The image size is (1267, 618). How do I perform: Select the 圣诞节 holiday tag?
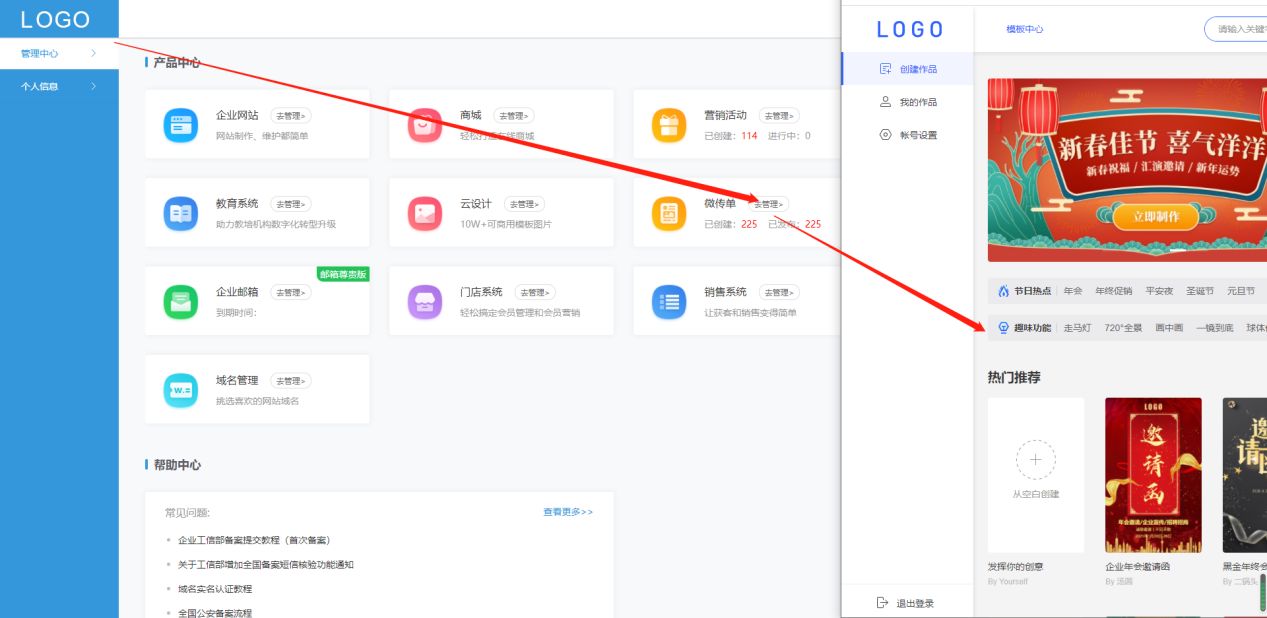1200,291
